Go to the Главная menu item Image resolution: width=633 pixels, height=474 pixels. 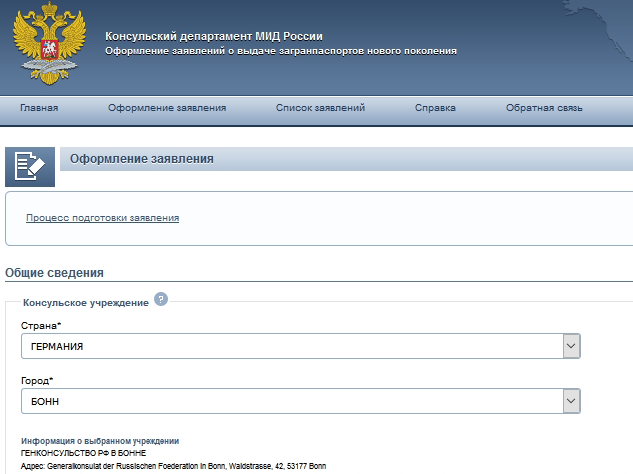[39, 108]
